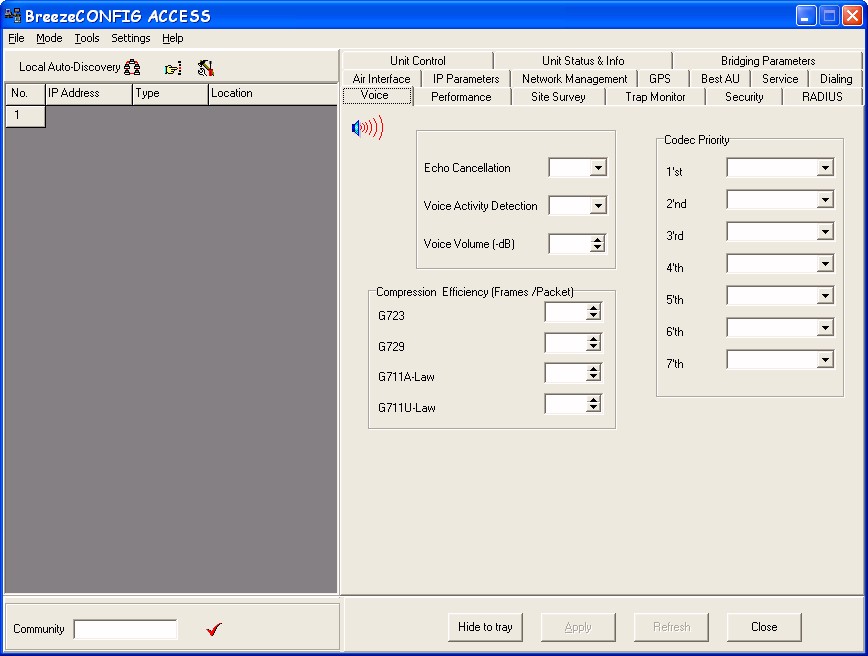Open the Settings menu

click(x=130, y=38)
